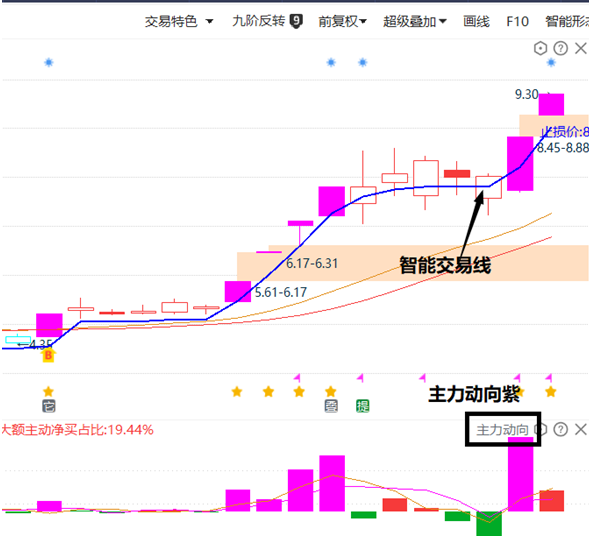Click the yellow B buy signal marker
The height and width of the screenshot is (539, 589).
point(48,355)
